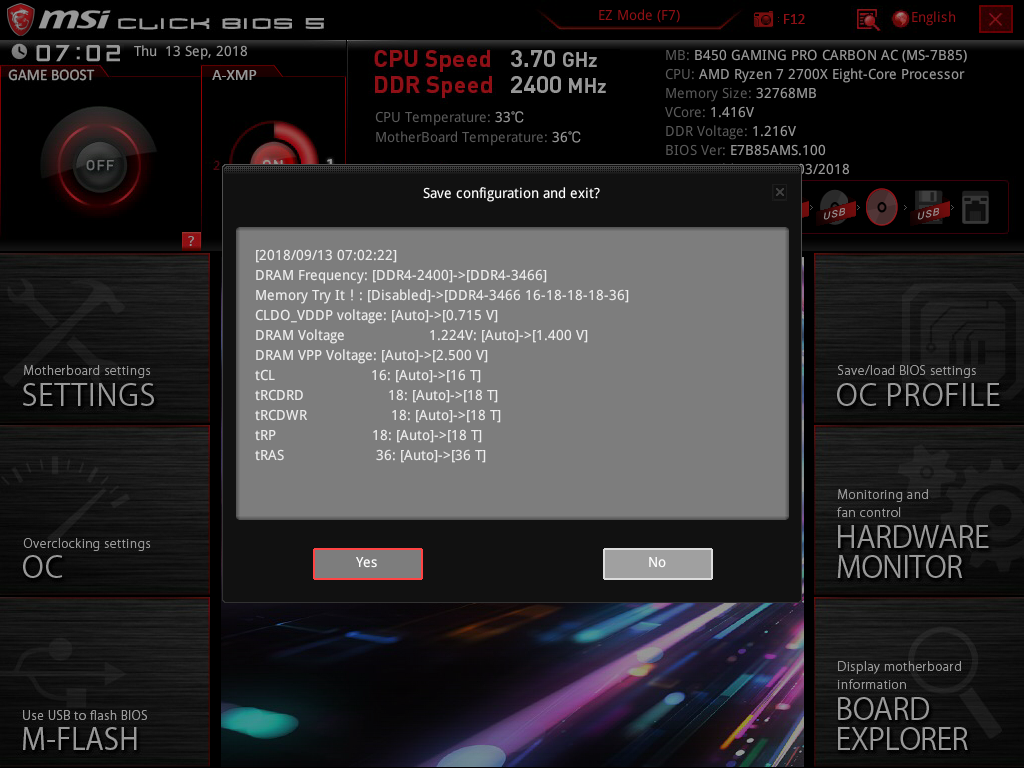1024x768 pixels.
Task: Click the MSI dragon logo
Action: tap(20, 19)
